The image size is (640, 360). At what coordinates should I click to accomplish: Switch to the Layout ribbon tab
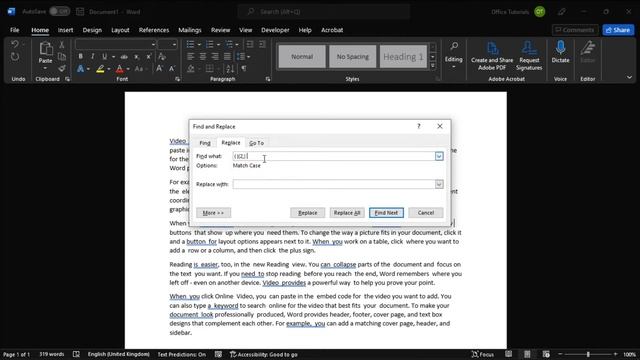[x=120, y=30]
